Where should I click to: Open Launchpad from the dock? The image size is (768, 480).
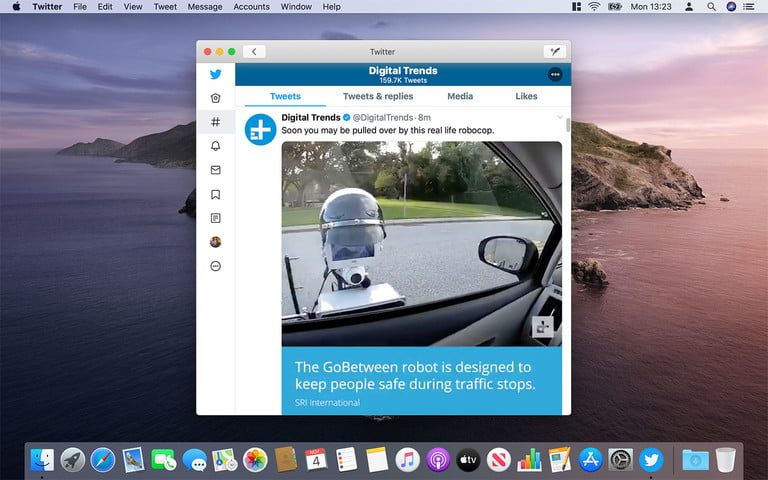coord(72,460)
